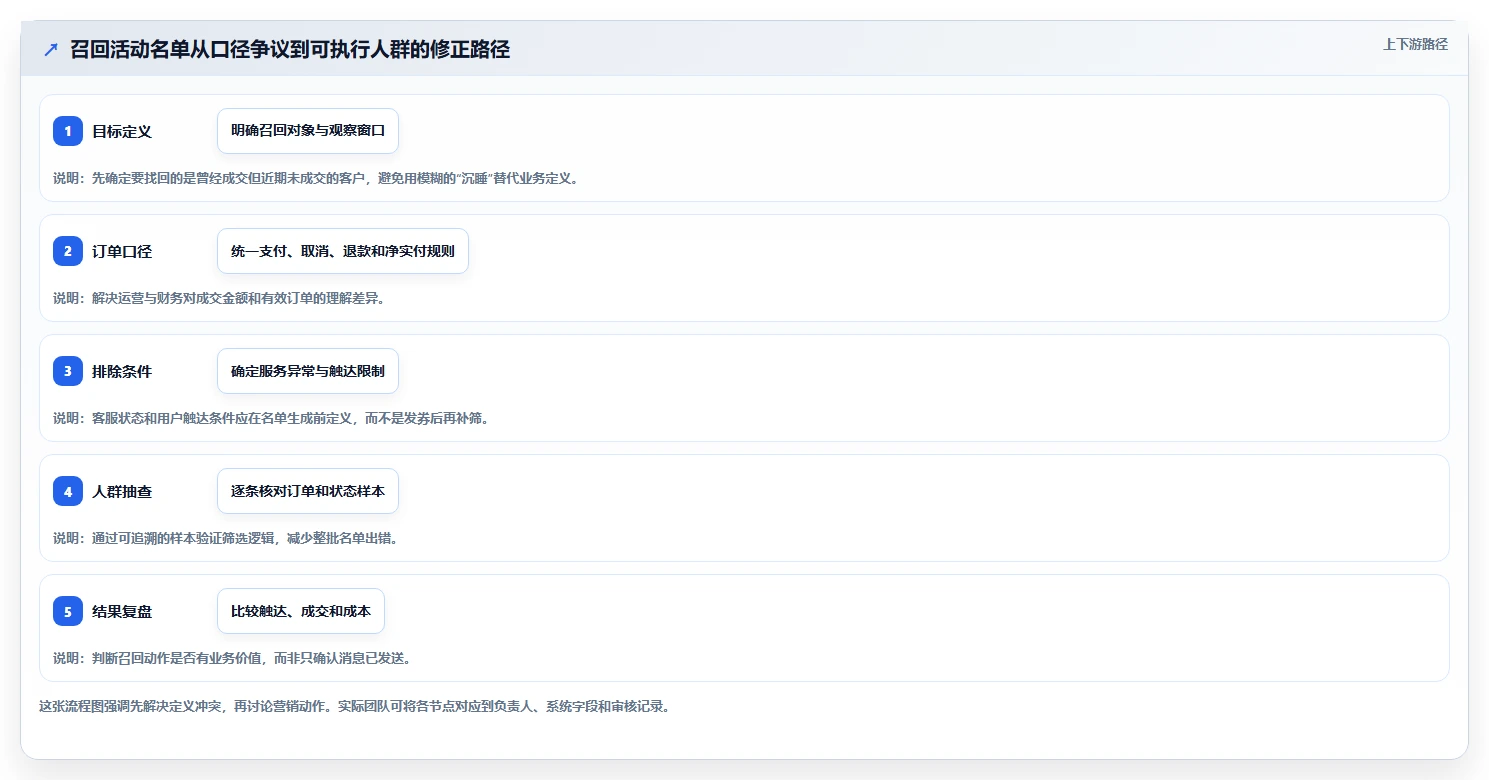
Task: Click the description starting 先确定要找回的是曾经成交
Action: click(316, 178)
